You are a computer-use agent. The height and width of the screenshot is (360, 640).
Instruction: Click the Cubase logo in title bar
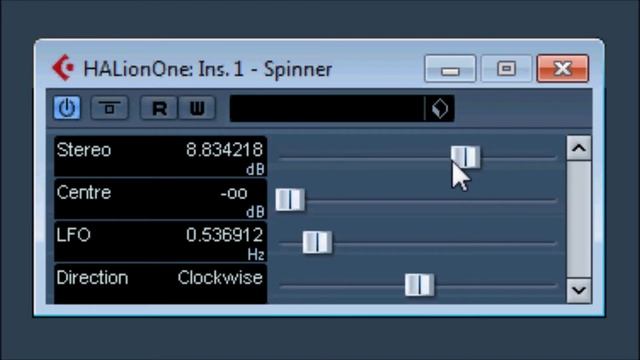point(63,68)
